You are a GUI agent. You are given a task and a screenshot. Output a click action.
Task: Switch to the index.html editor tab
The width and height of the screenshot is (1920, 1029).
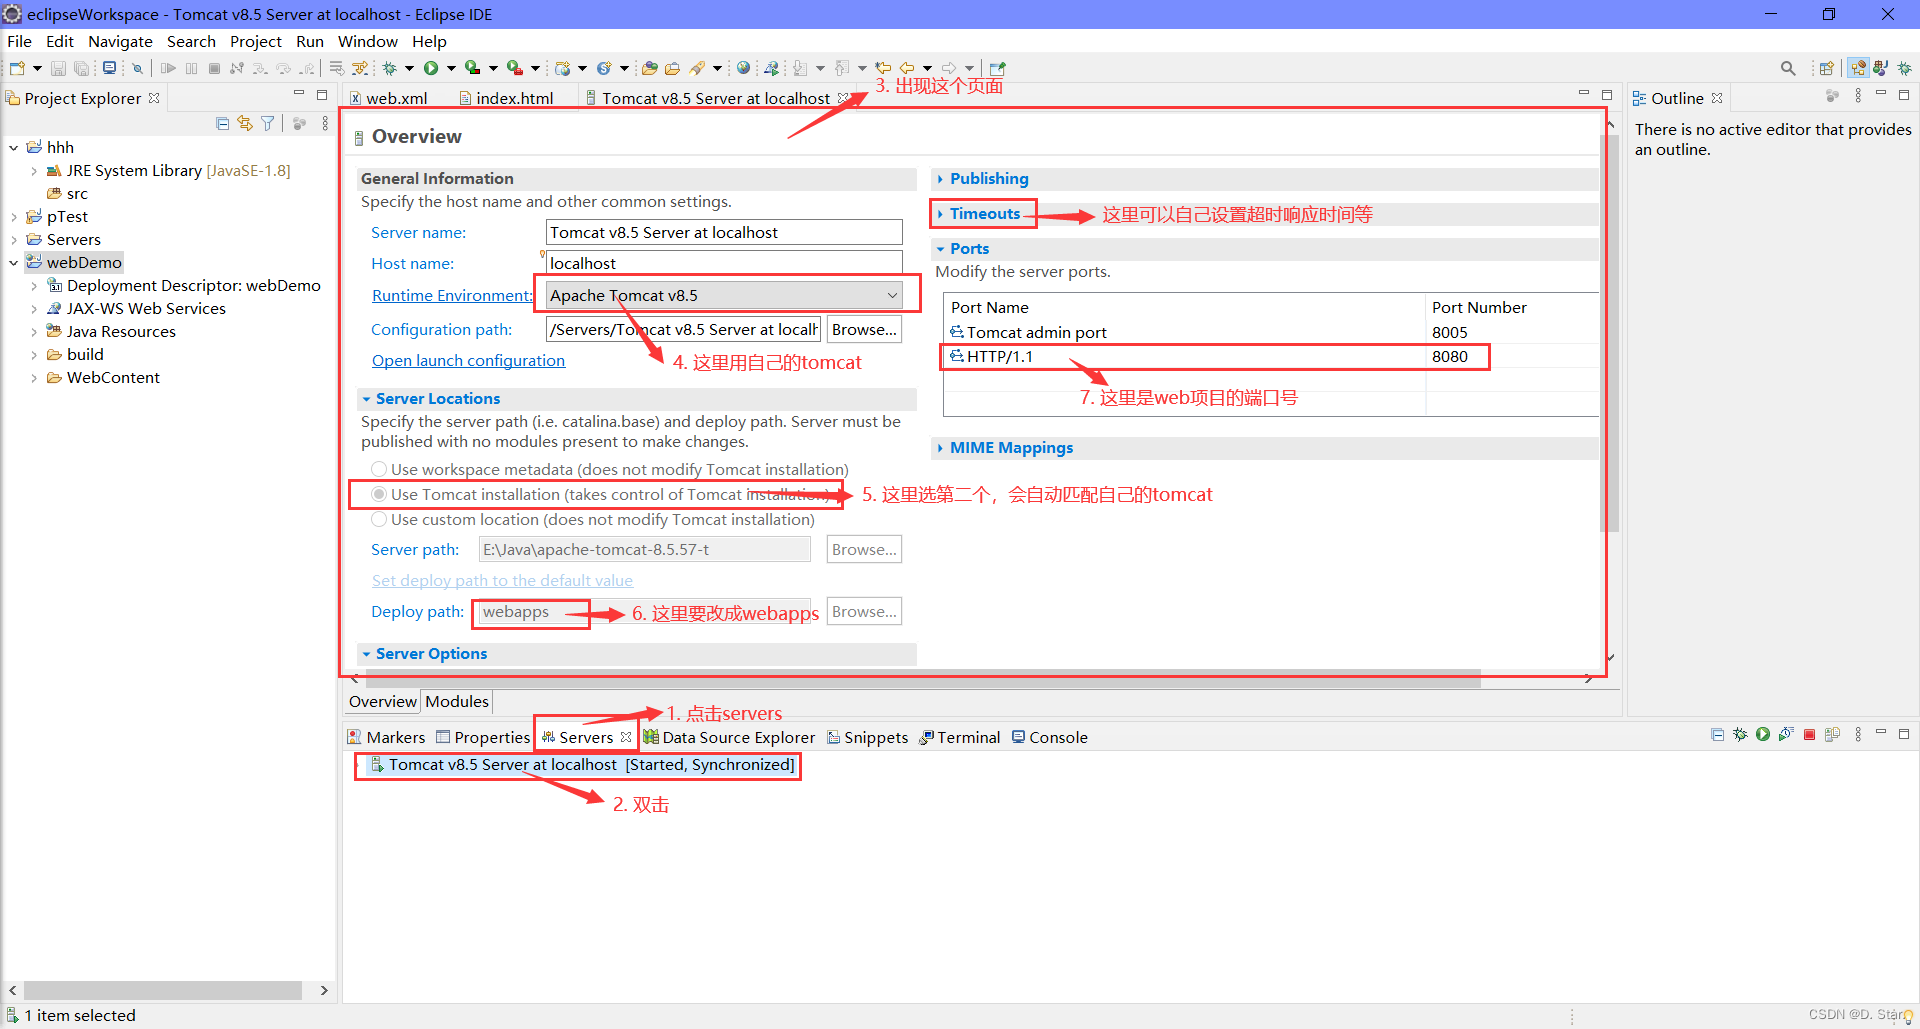[x=506, y=98]
